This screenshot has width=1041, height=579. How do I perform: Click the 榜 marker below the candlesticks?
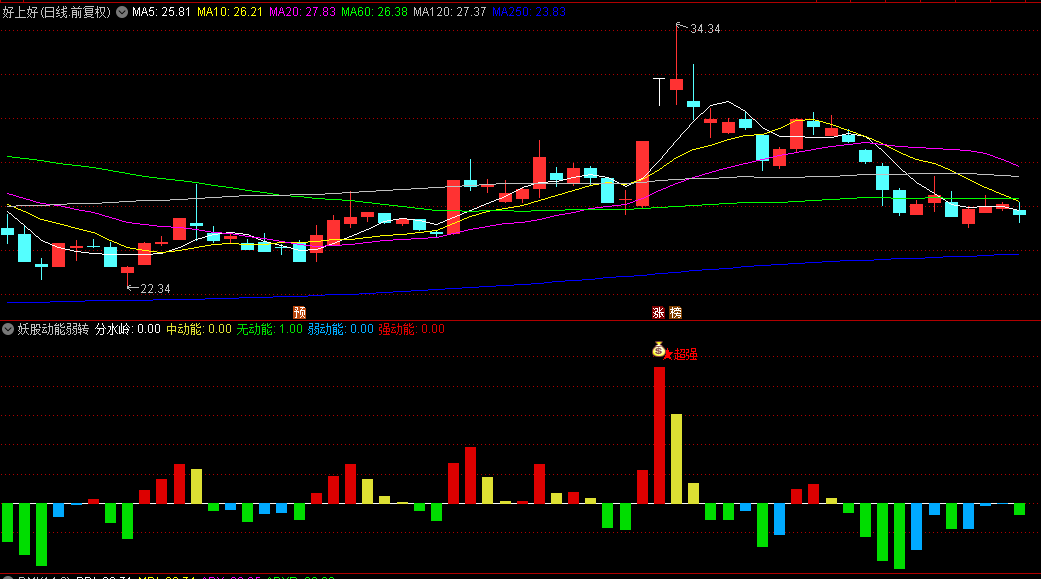click(676, 312)
